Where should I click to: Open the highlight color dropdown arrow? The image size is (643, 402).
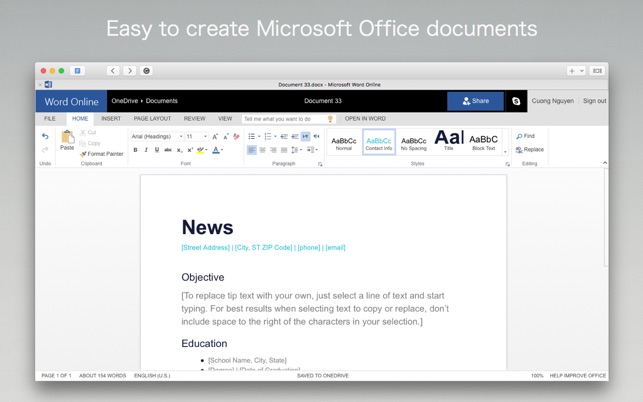coord(206,150)
